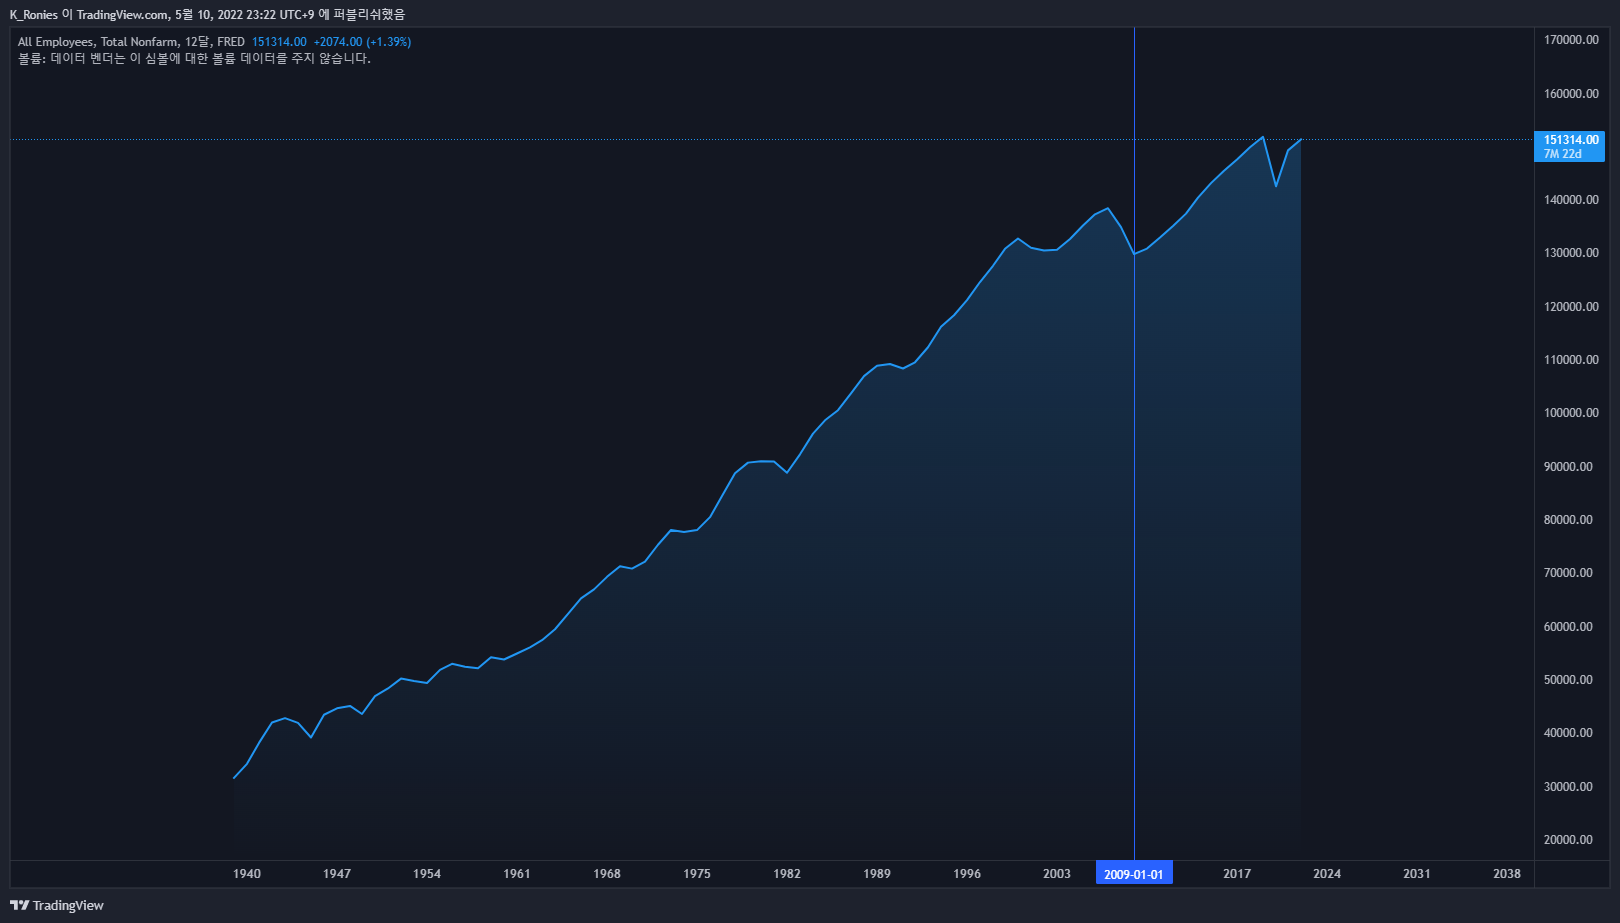Click the 2038 label on time axis
Viewport: 1620px width, 923px height.
(x=1507, y=874)
